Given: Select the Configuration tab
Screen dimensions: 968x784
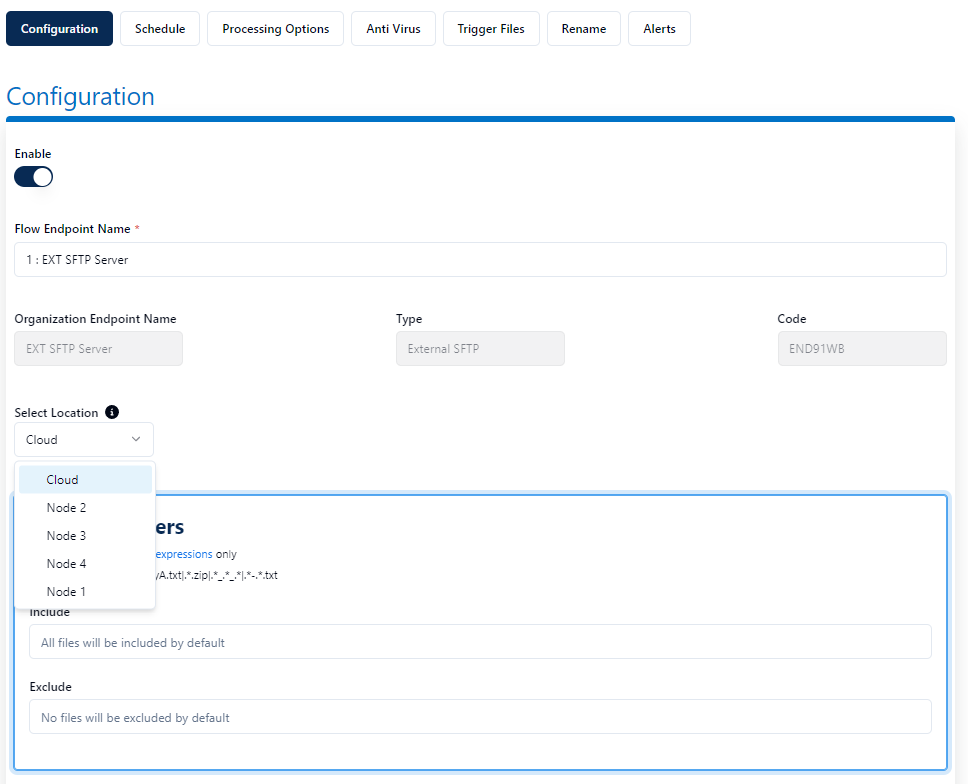Looking at the screenshot, I should click(x=59, y=29).
